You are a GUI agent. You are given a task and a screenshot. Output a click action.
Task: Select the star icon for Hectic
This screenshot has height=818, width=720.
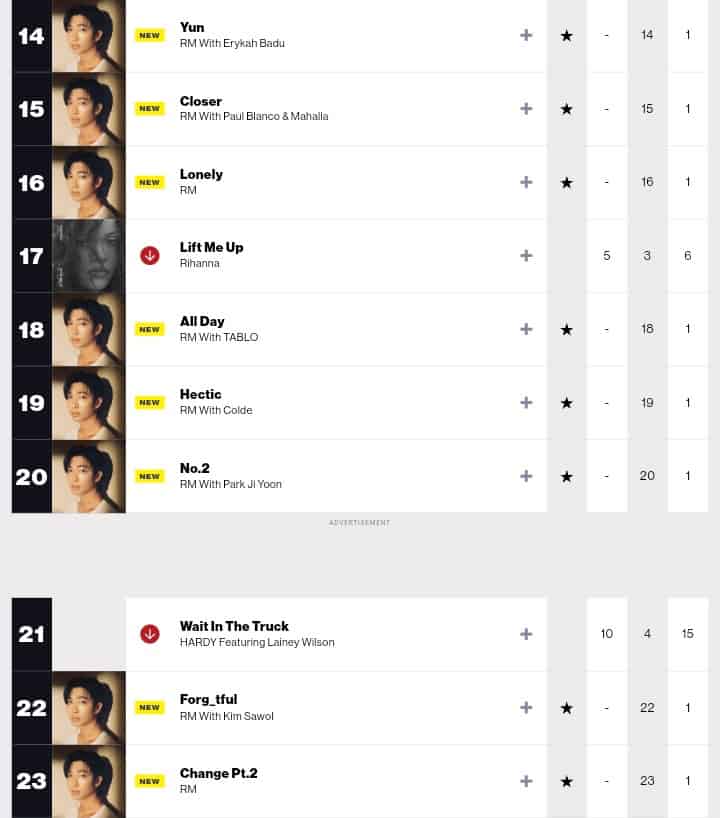[x=567, y=403]
